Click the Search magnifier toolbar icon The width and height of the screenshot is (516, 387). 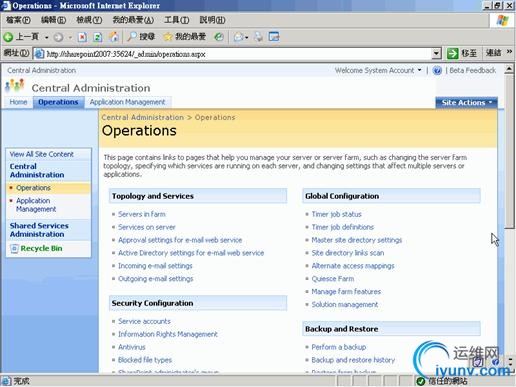(x=132, y=36)
